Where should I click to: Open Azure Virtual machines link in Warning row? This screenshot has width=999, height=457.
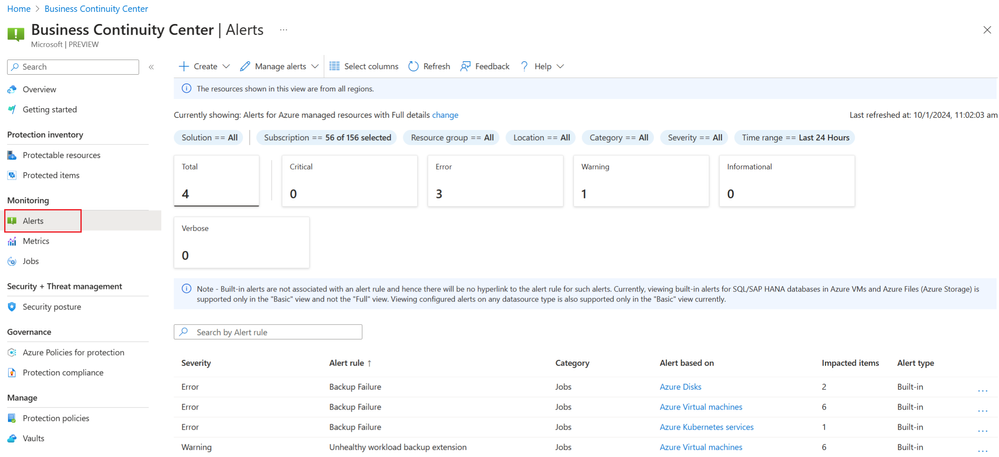pos(701,447)
